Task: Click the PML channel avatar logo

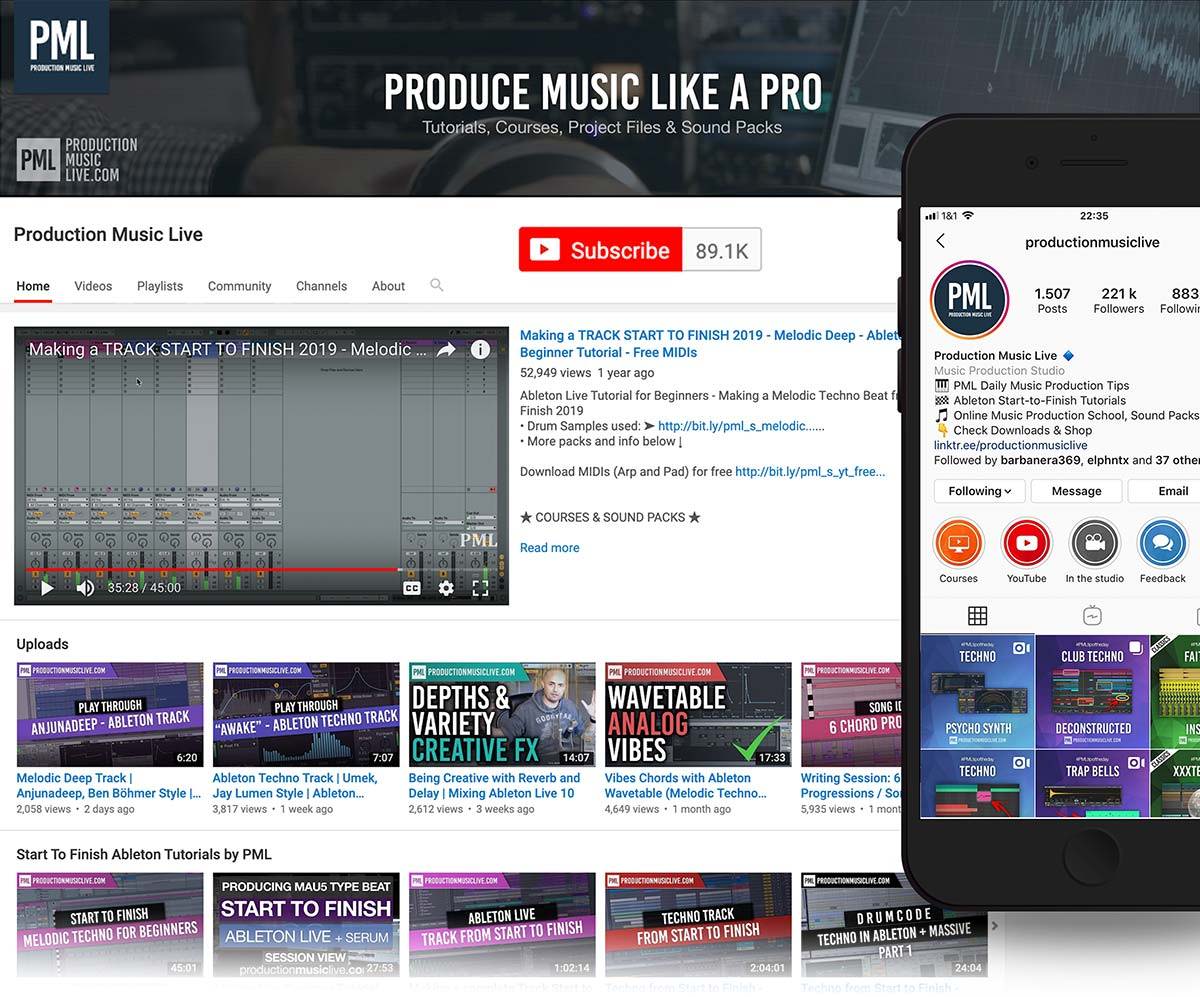Action: tap(62, 47)
